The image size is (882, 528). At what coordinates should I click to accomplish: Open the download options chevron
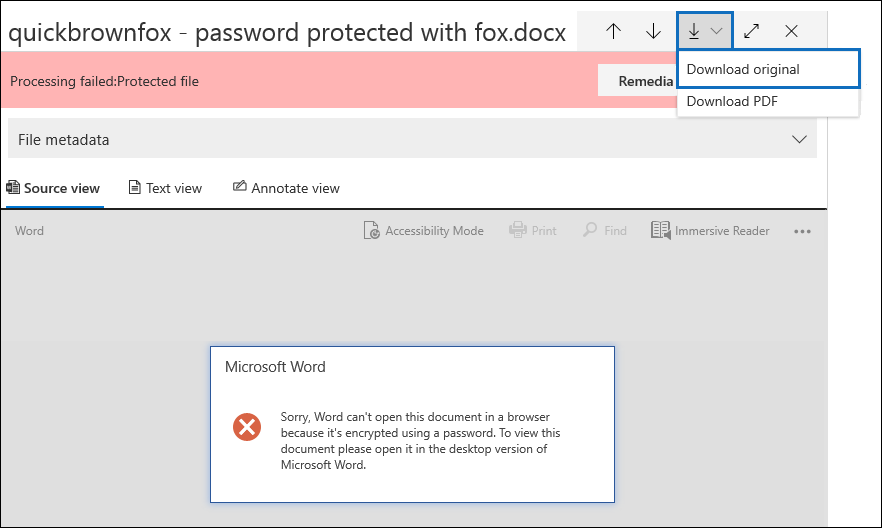[716, 31]
